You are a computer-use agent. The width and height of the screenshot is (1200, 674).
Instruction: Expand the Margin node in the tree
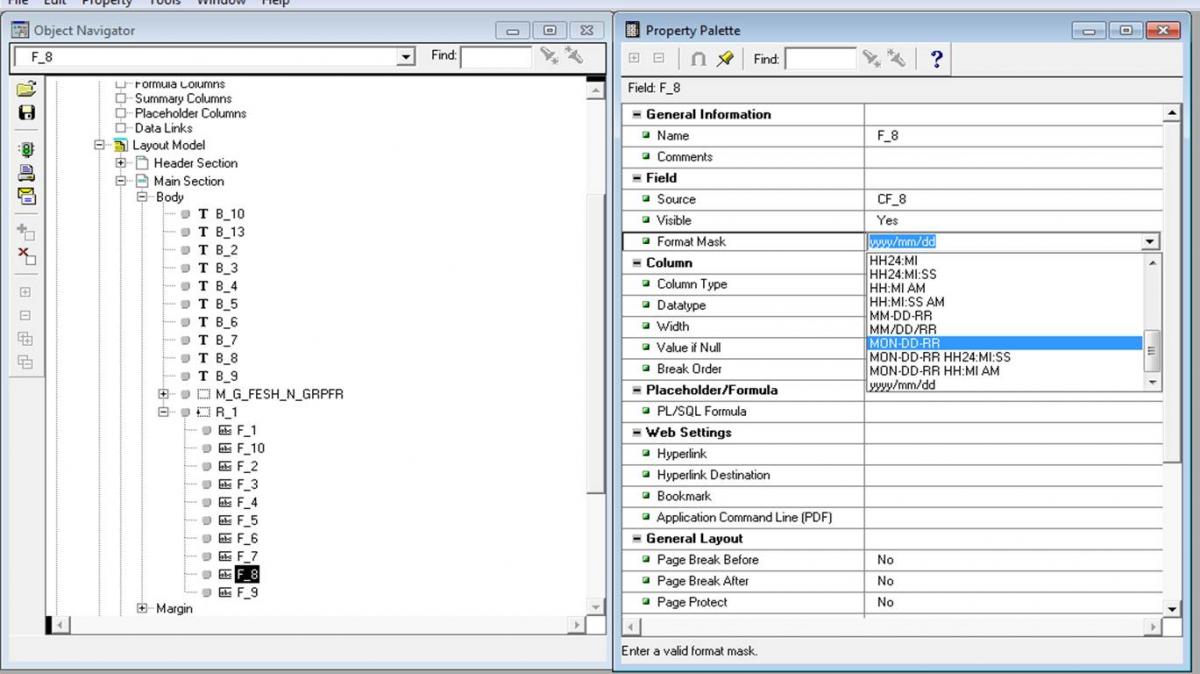[142, 609]
